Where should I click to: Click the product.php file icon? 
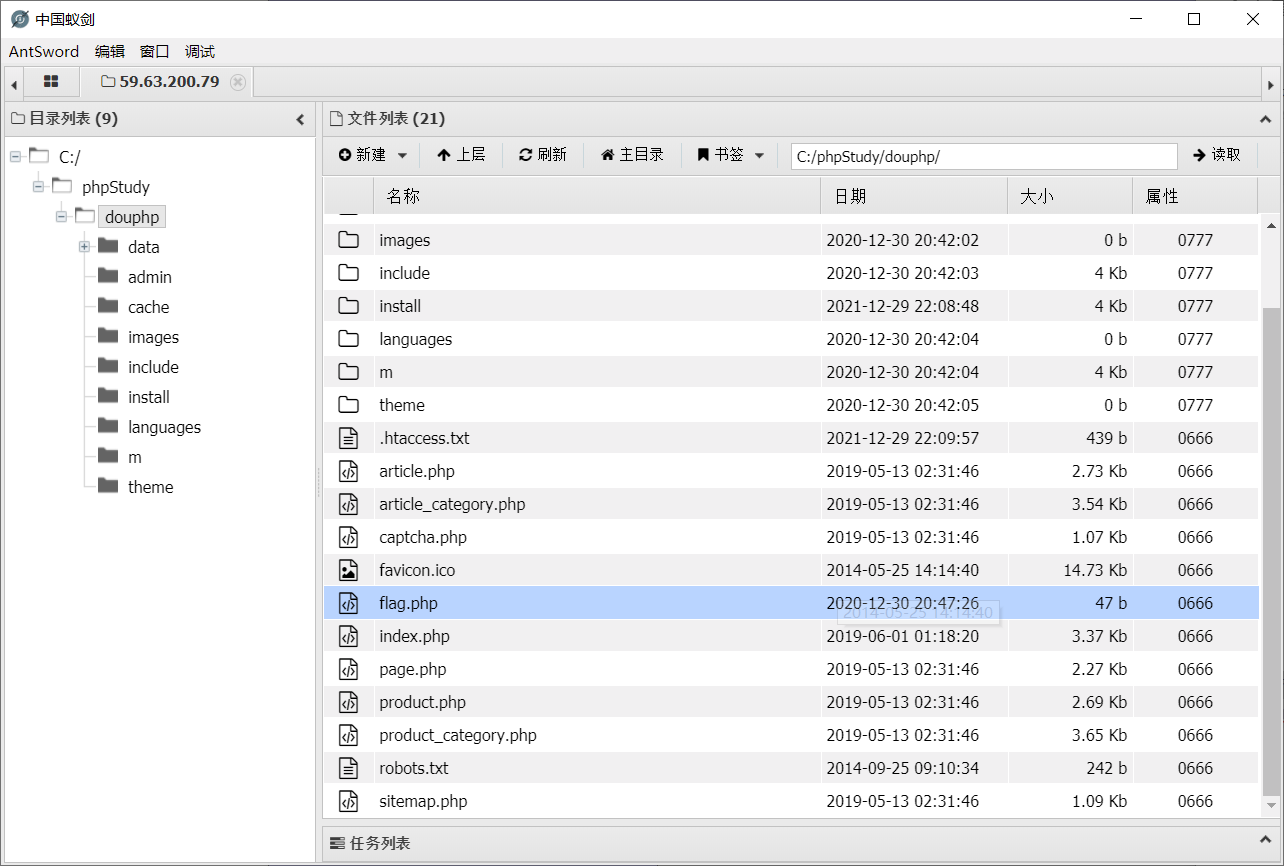pos(348,702)
